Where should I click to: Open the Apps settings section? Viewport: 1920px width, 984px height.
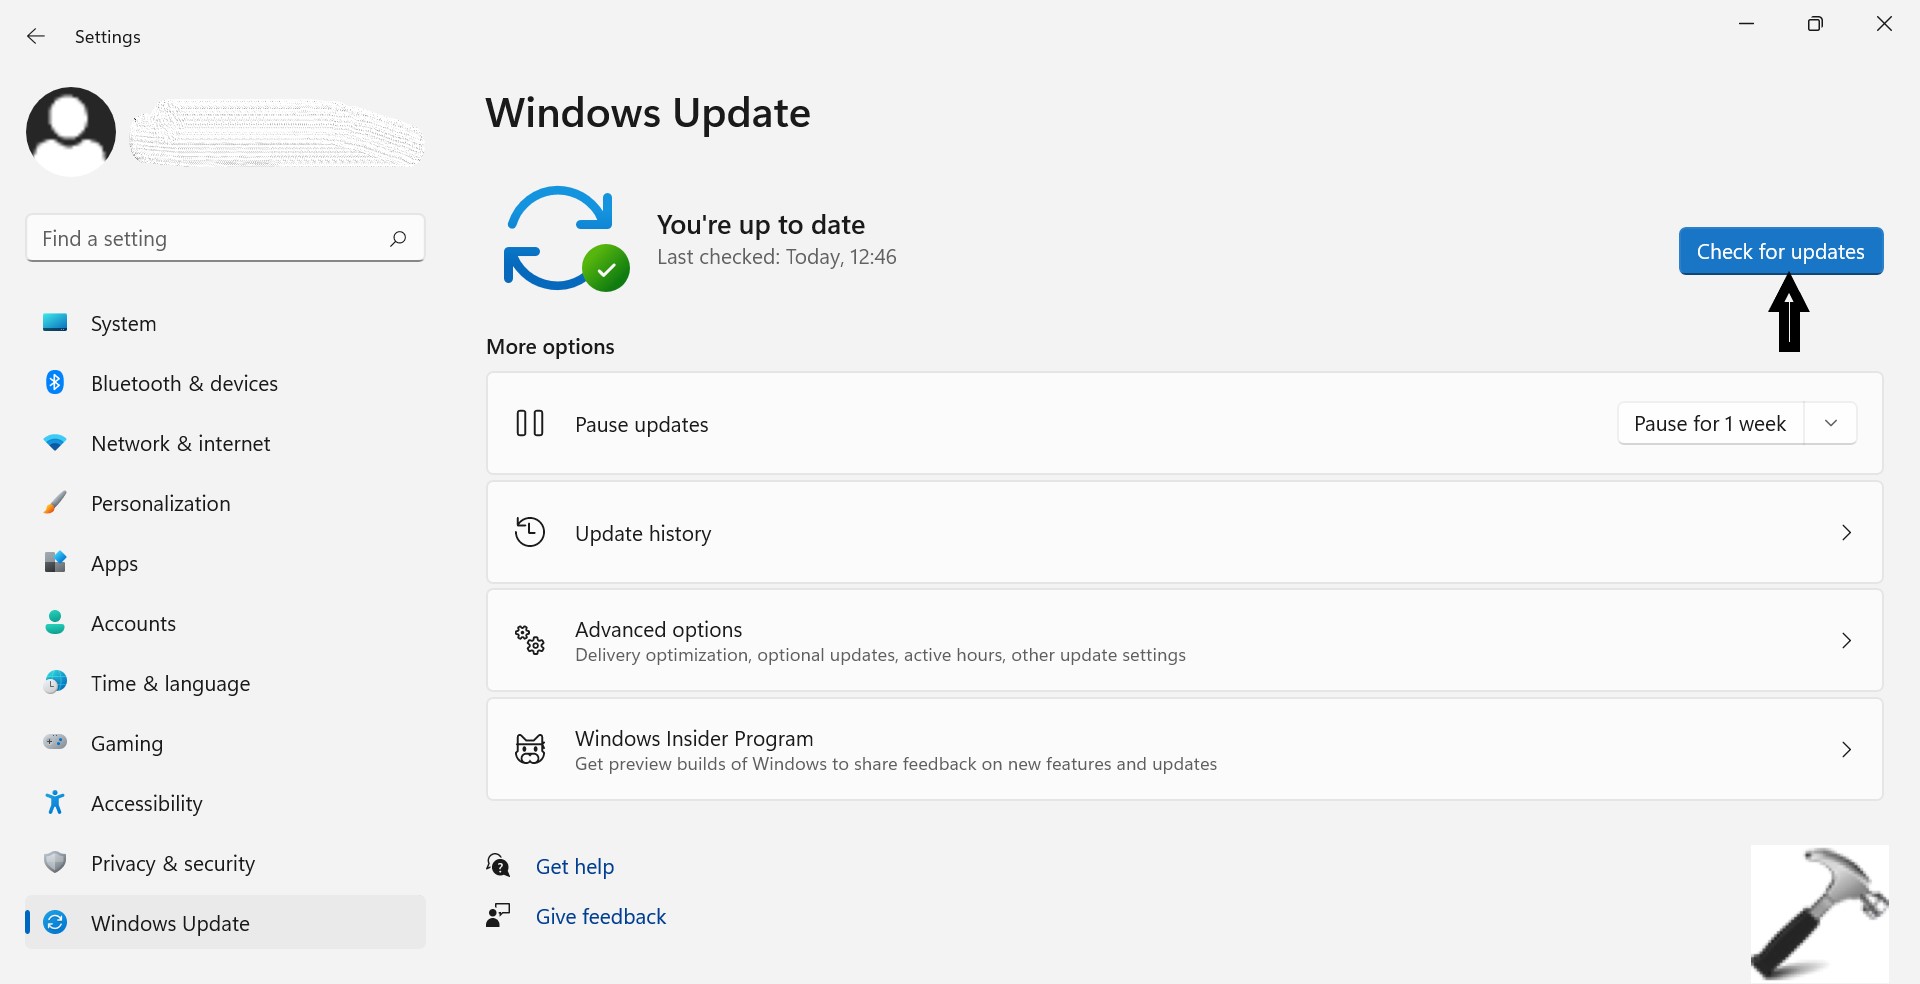tap(225, 563)
